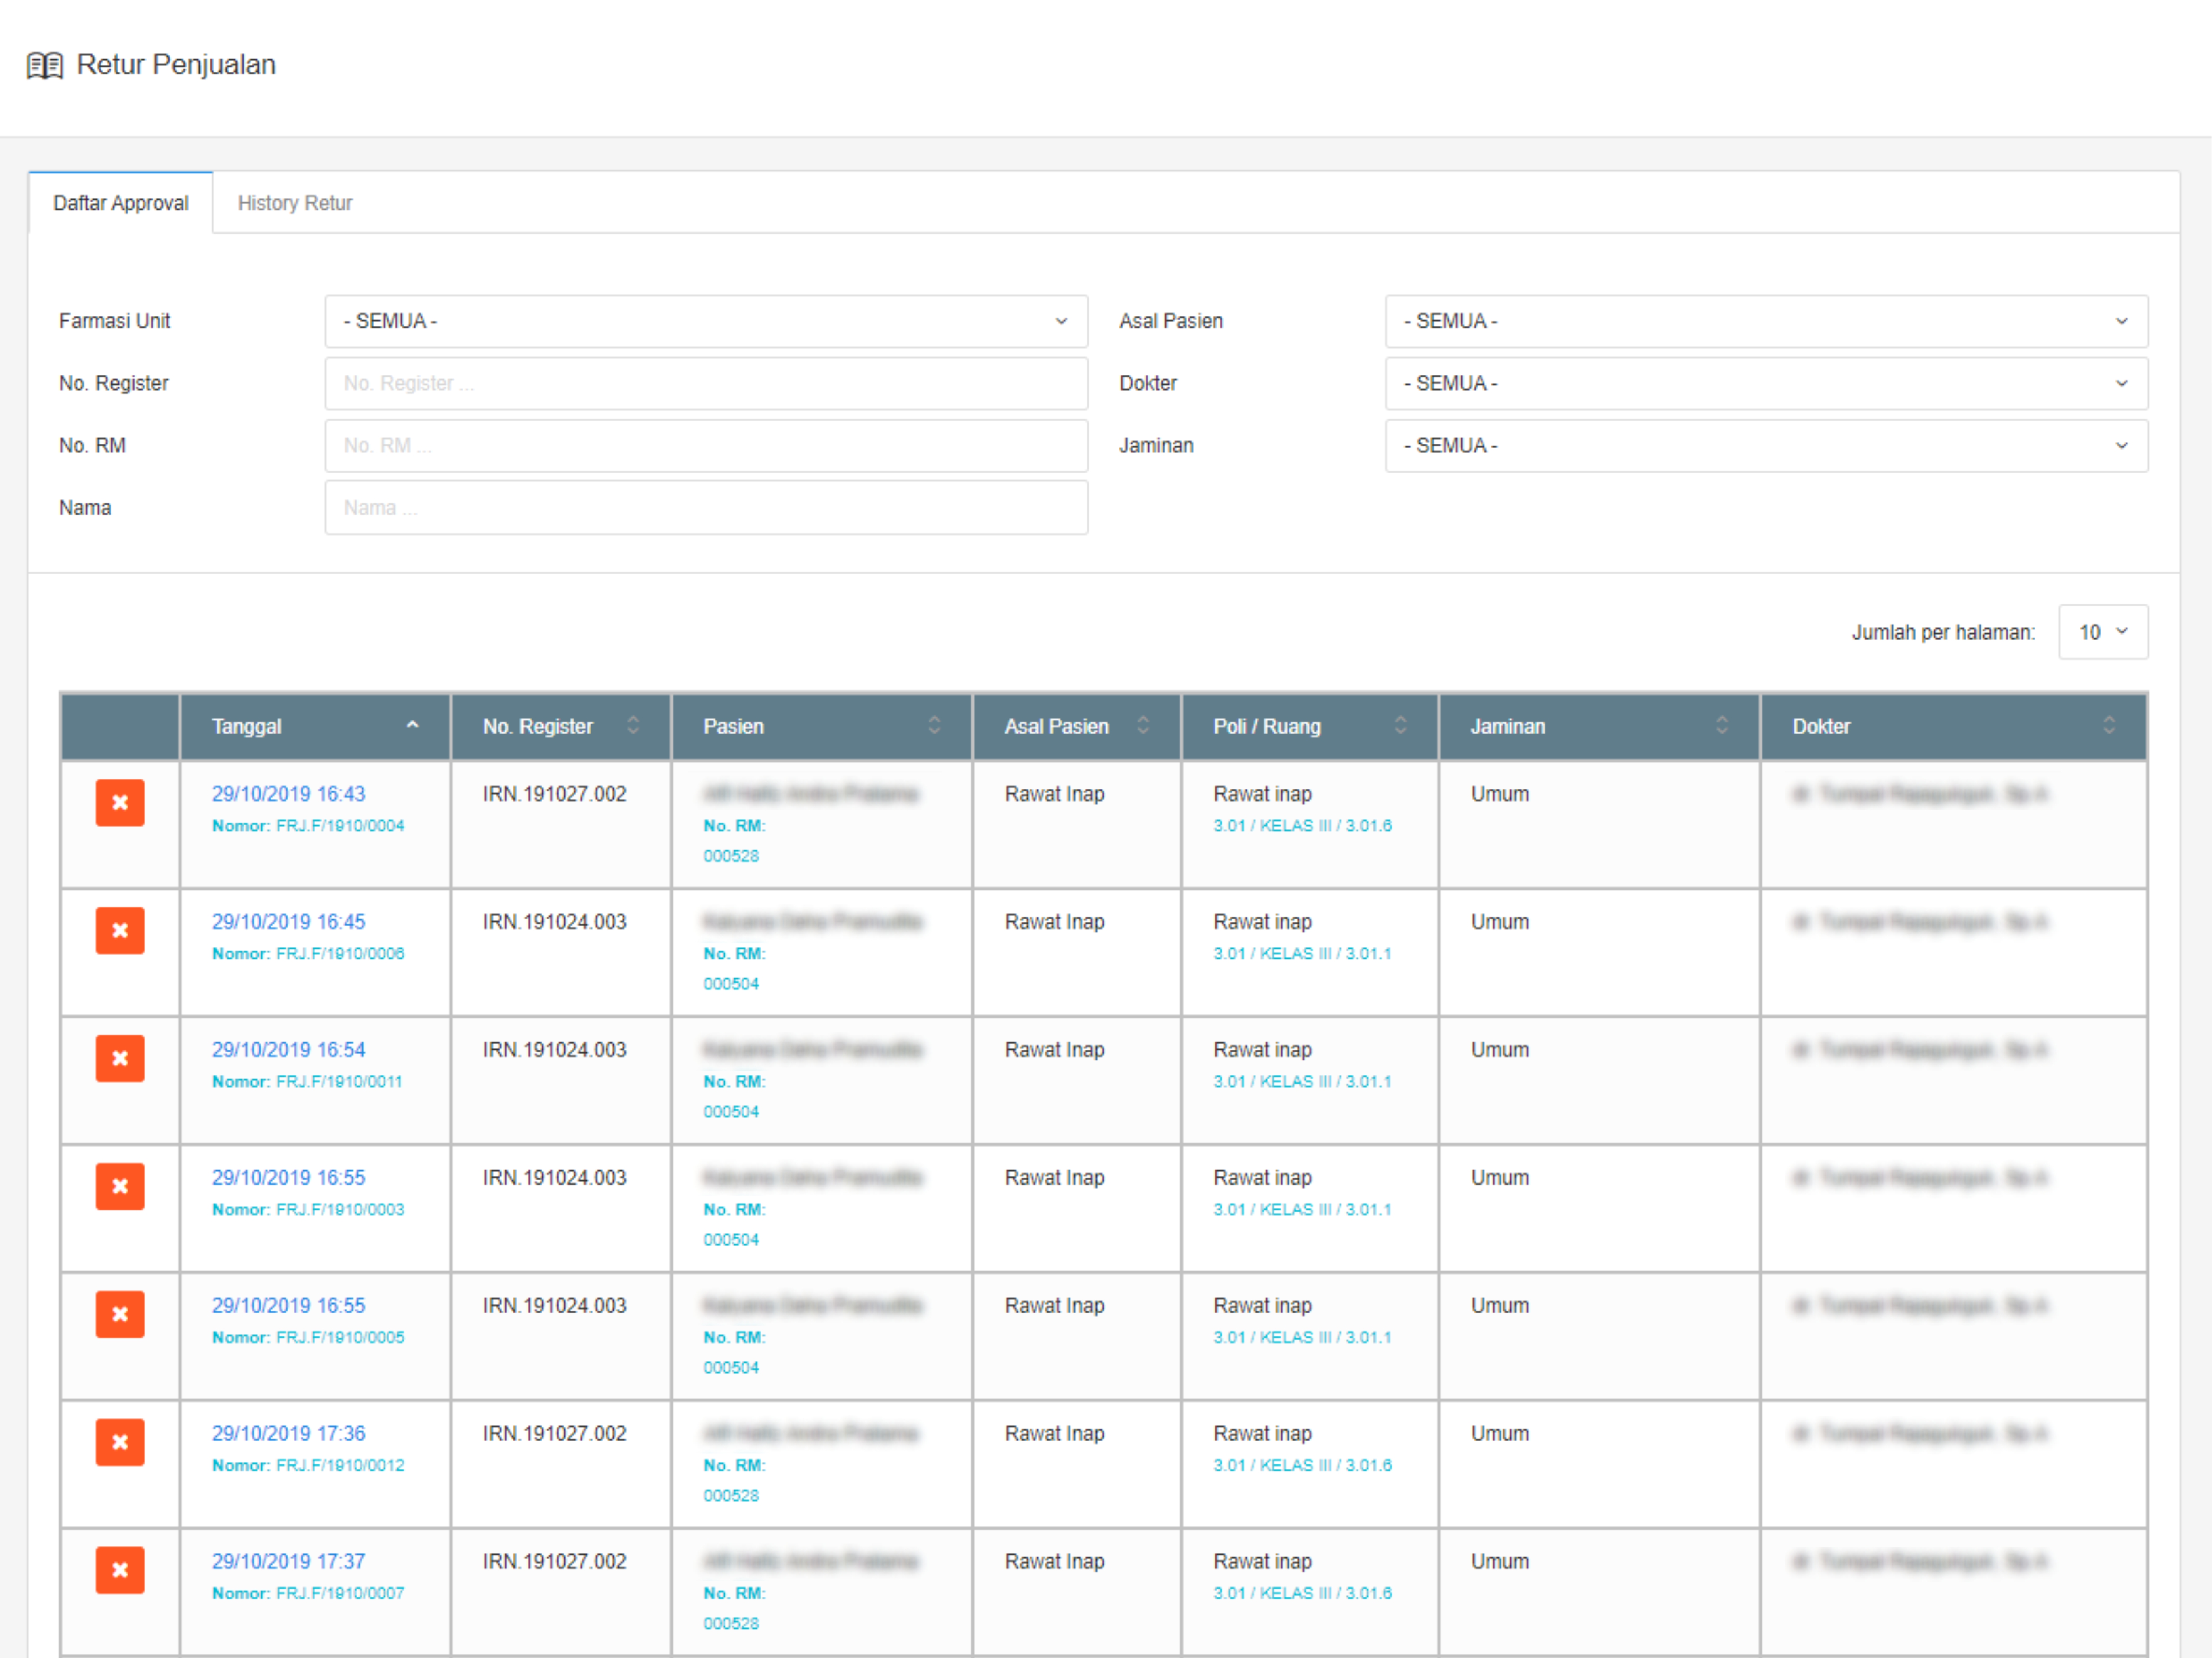The width and height of the screenshot is (2212, 1658).
Task: Reject the return numbered FRJ.F/1910/0006
Action: (120, 931)
